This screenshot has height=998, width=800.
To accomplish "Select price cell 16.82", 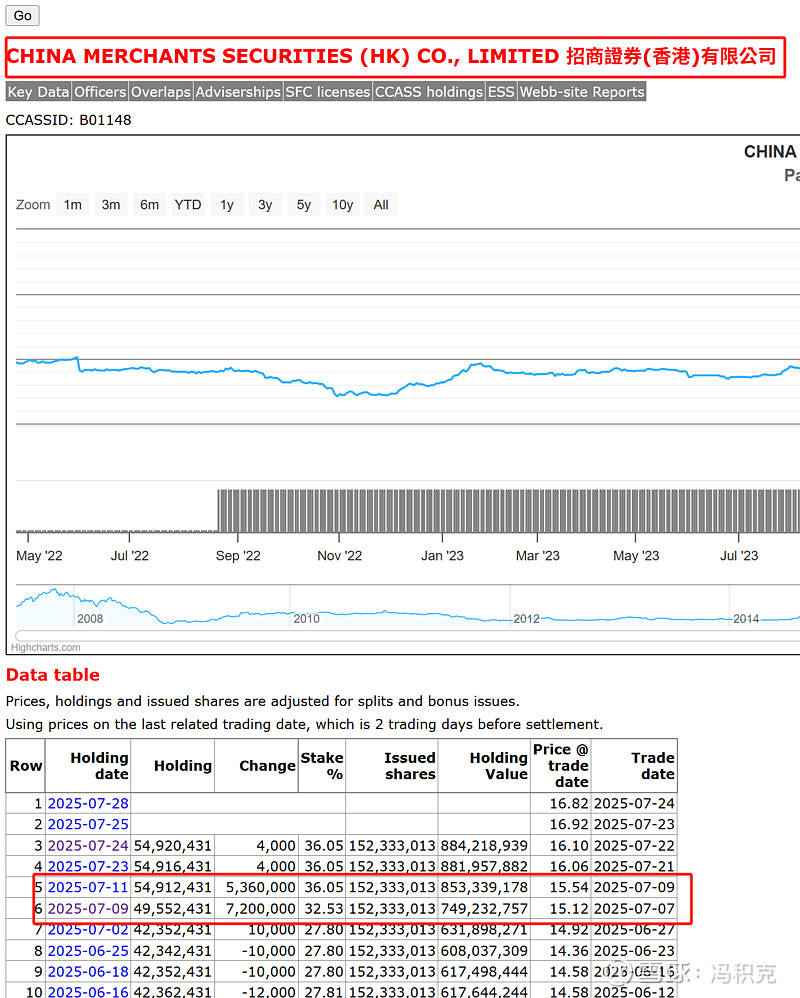I will coord(561,803).
